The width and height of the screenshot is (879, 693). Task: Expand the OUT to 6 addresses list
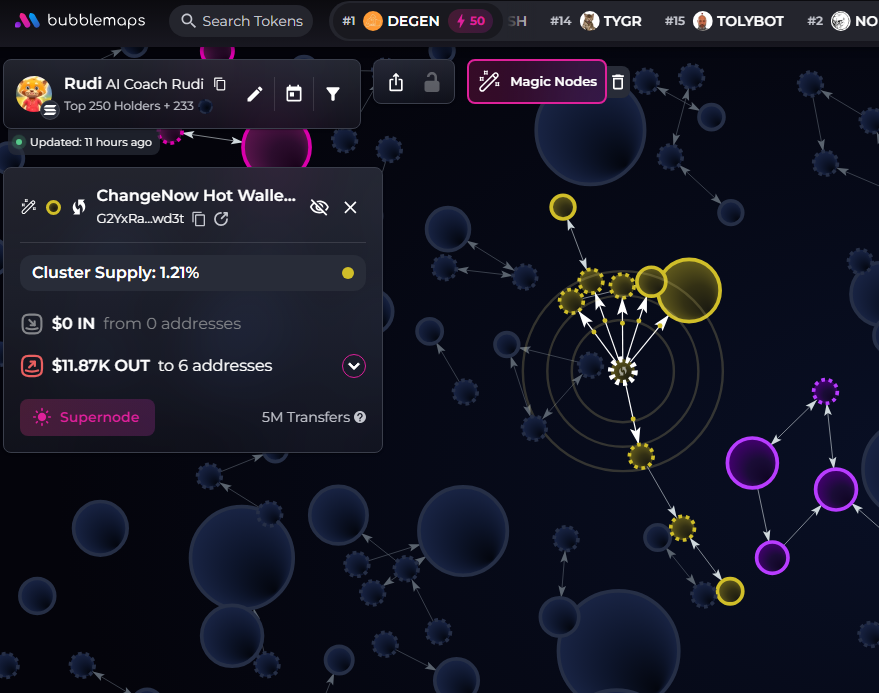click(354, 366)
